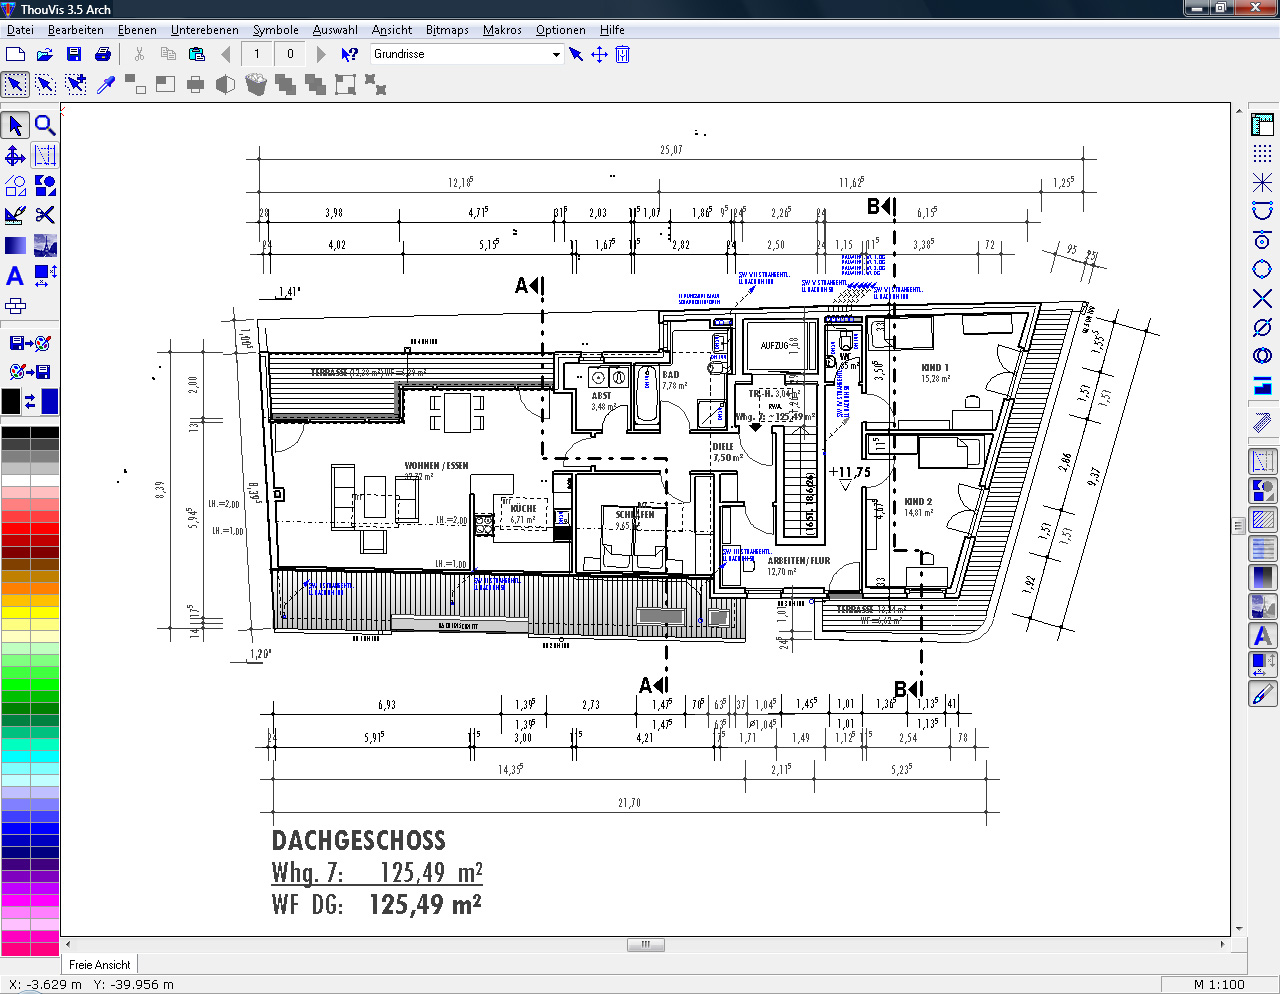The width and height of the screenshot is (1280, 994).
Task: Select the magnifier zoom tool
Action: [45, 125]
